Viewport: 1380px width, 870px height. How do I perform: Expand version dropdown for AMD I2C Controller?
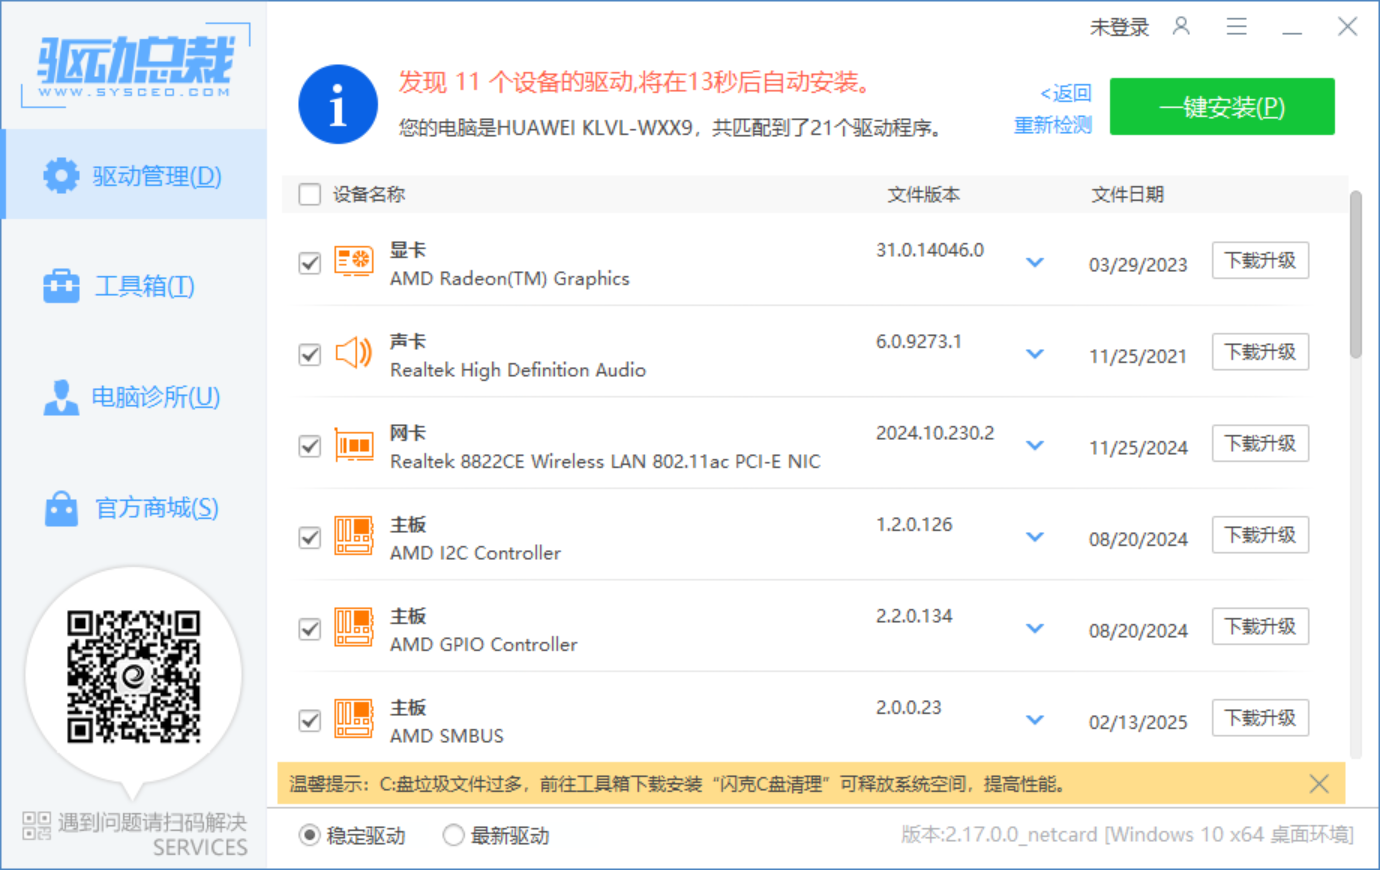click(x=1035, y=537)
